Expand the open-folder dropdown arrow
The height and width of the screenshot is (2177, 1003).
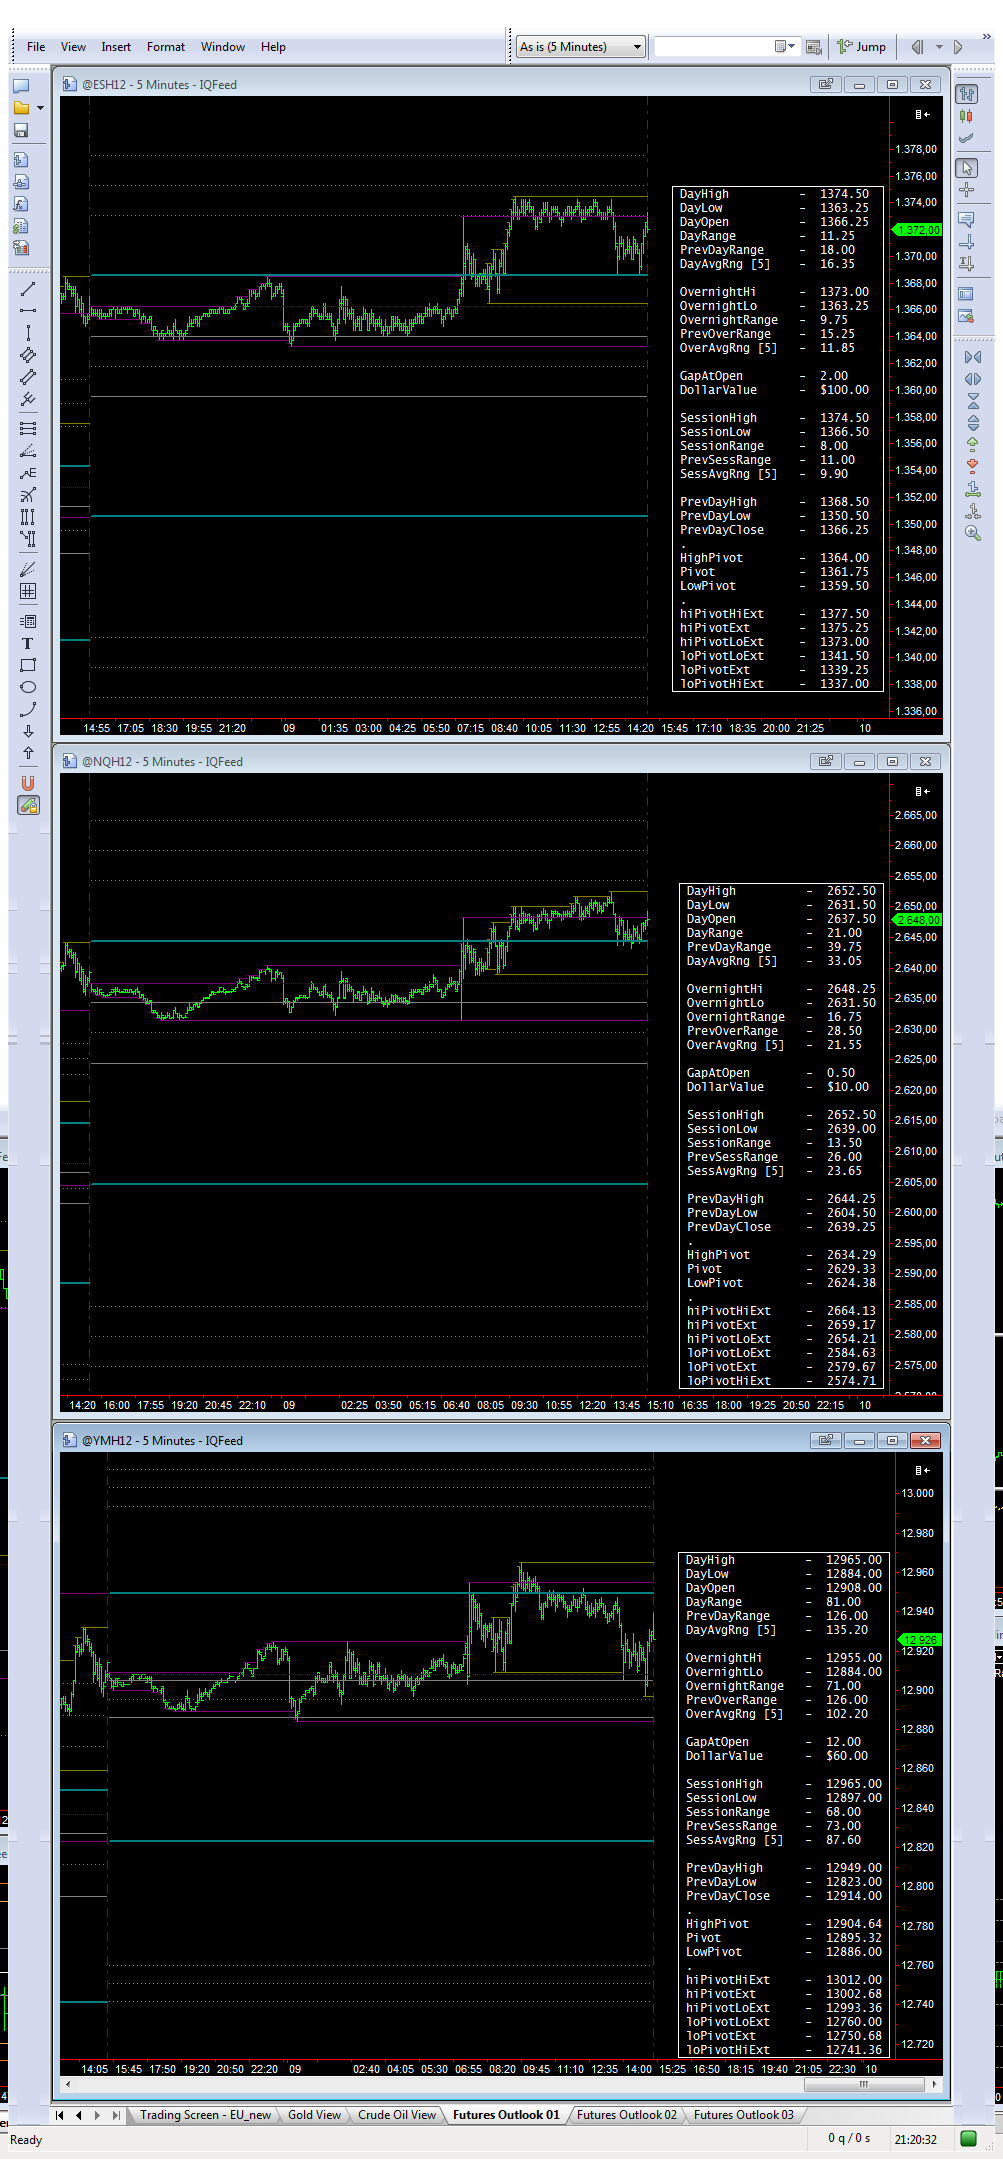pyautogui.click(x=40, y=108)
